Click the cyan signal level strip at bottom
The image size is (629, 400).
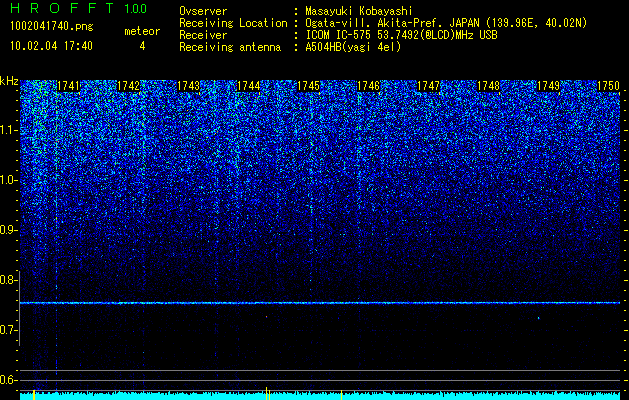tap(320, 396)
